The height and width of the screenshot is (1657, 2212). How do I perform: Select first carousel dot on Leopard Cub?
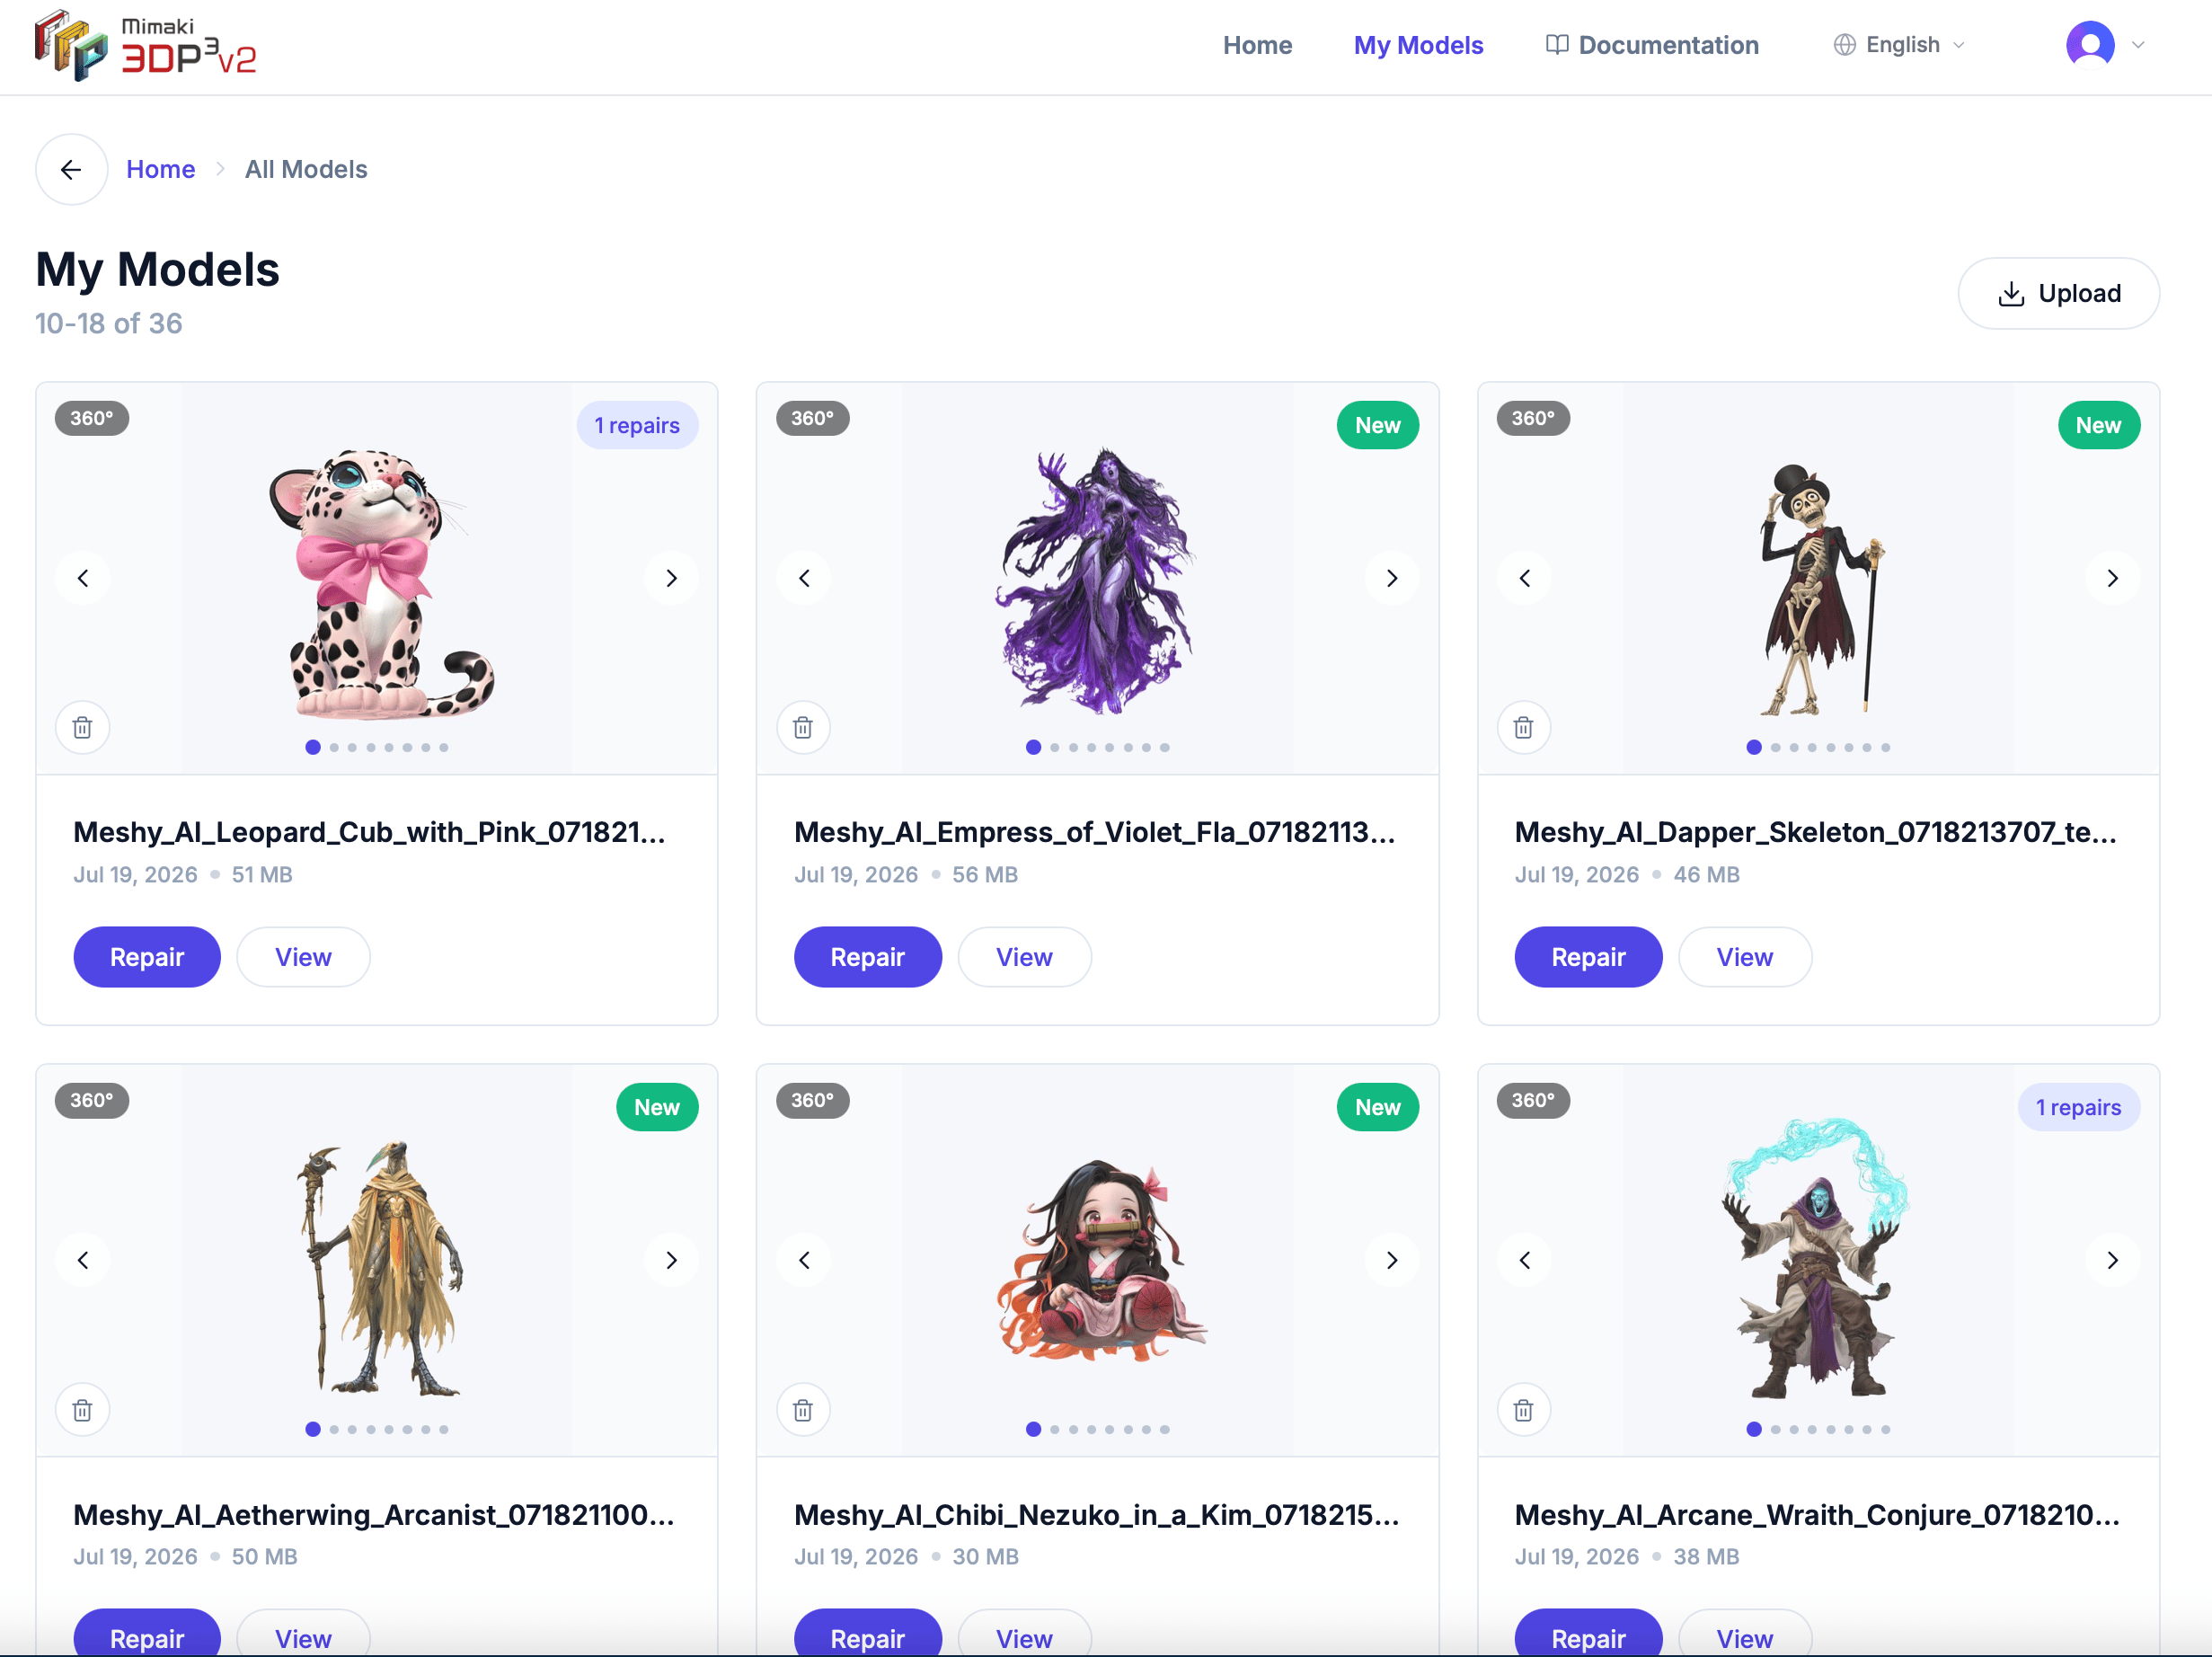click(x=313, y=747)
